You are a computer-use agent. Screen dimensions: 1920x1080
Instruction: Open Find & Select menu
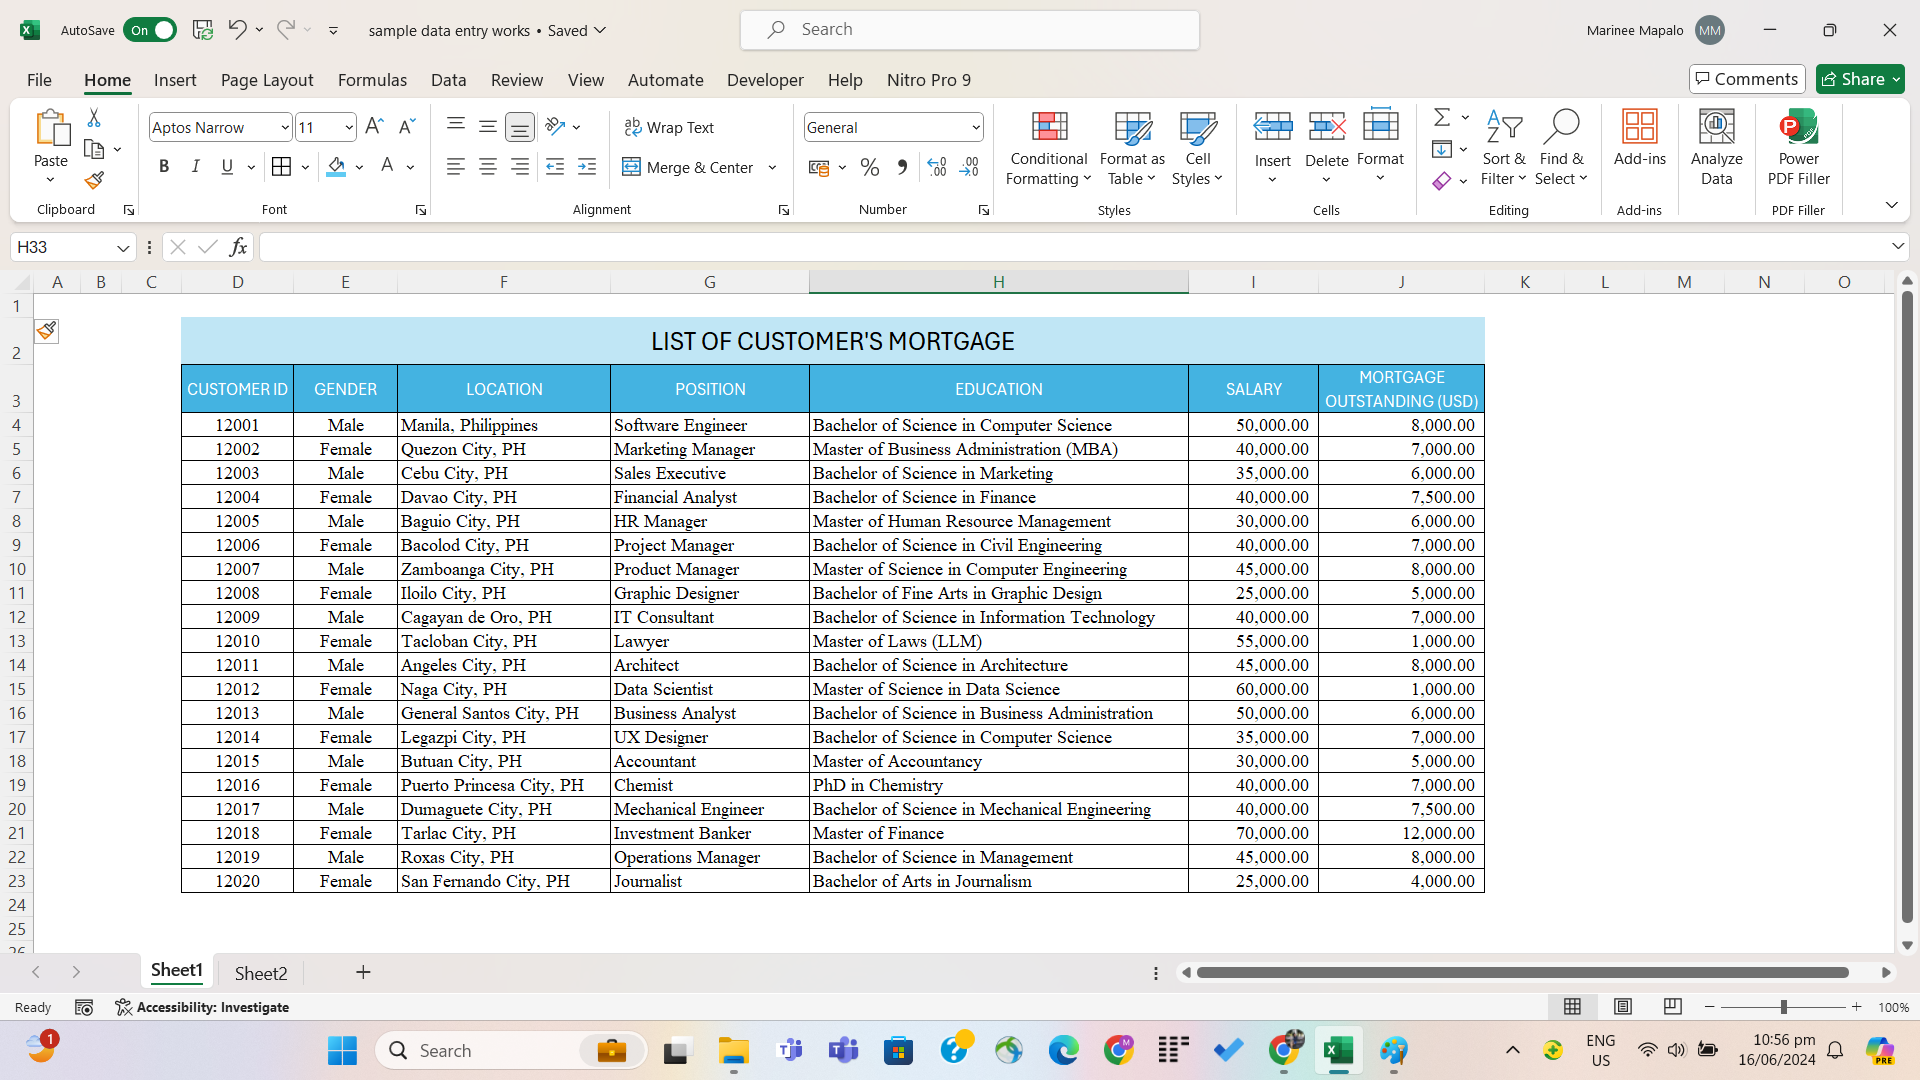(1562, 147)
